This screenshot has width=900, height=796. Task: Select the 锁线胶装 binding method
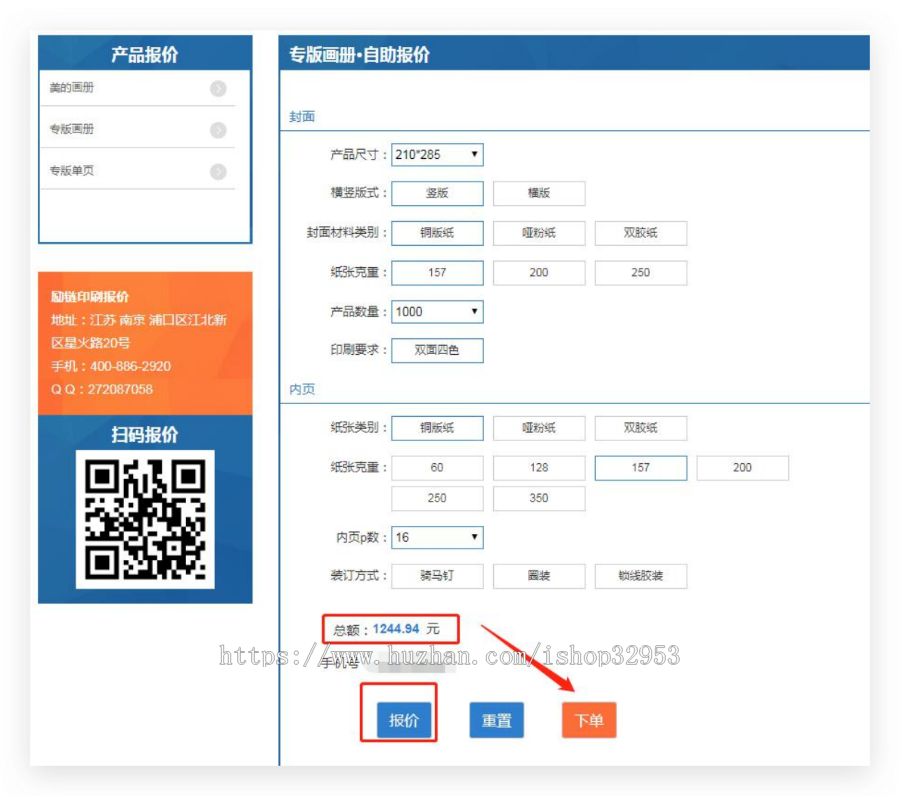[641, 576]
